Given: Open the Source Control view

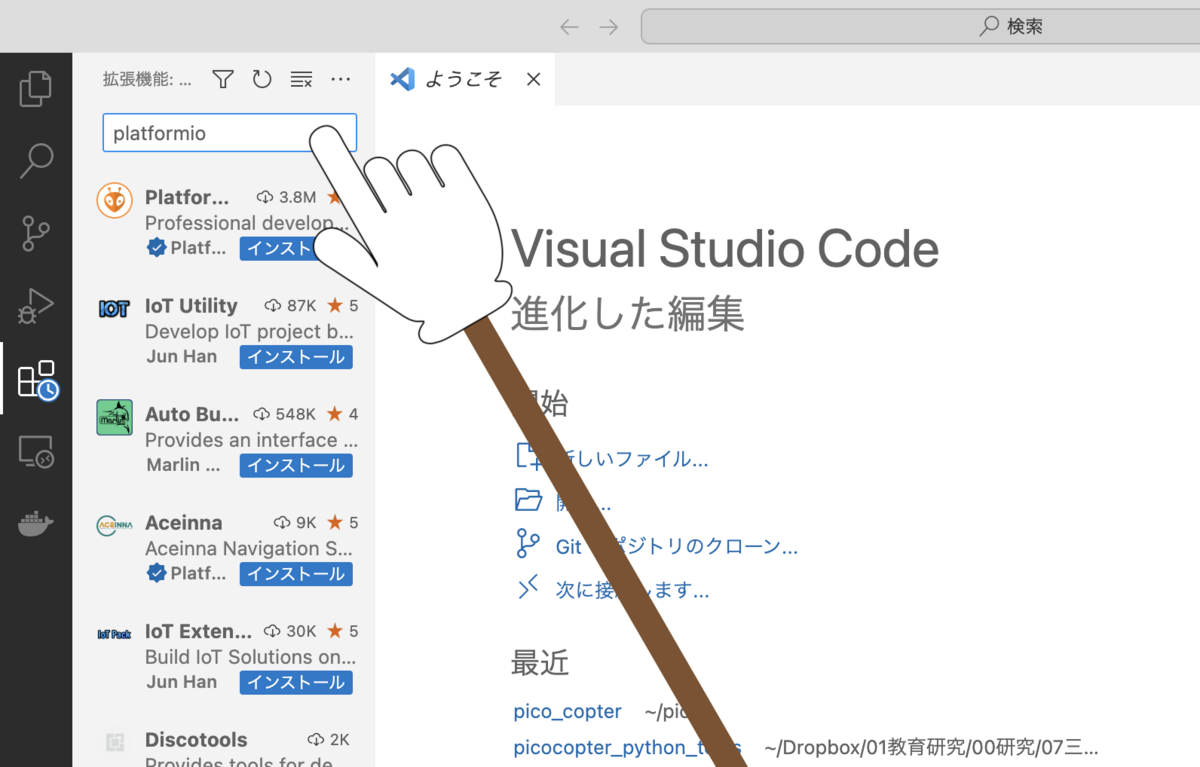Looking at the screenshot, I should click(x=36, y=232).
